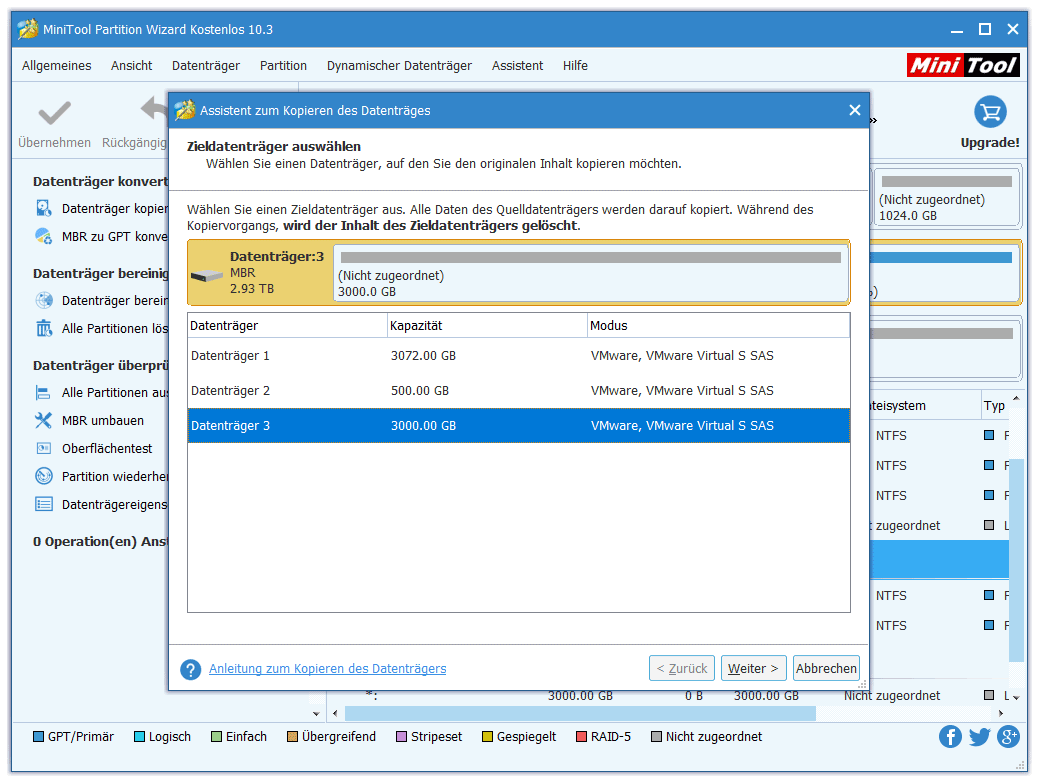Screen dimensions: 1038x778
Task: Click the Übergreifend legend color swatch
Action: click(293, 737)
